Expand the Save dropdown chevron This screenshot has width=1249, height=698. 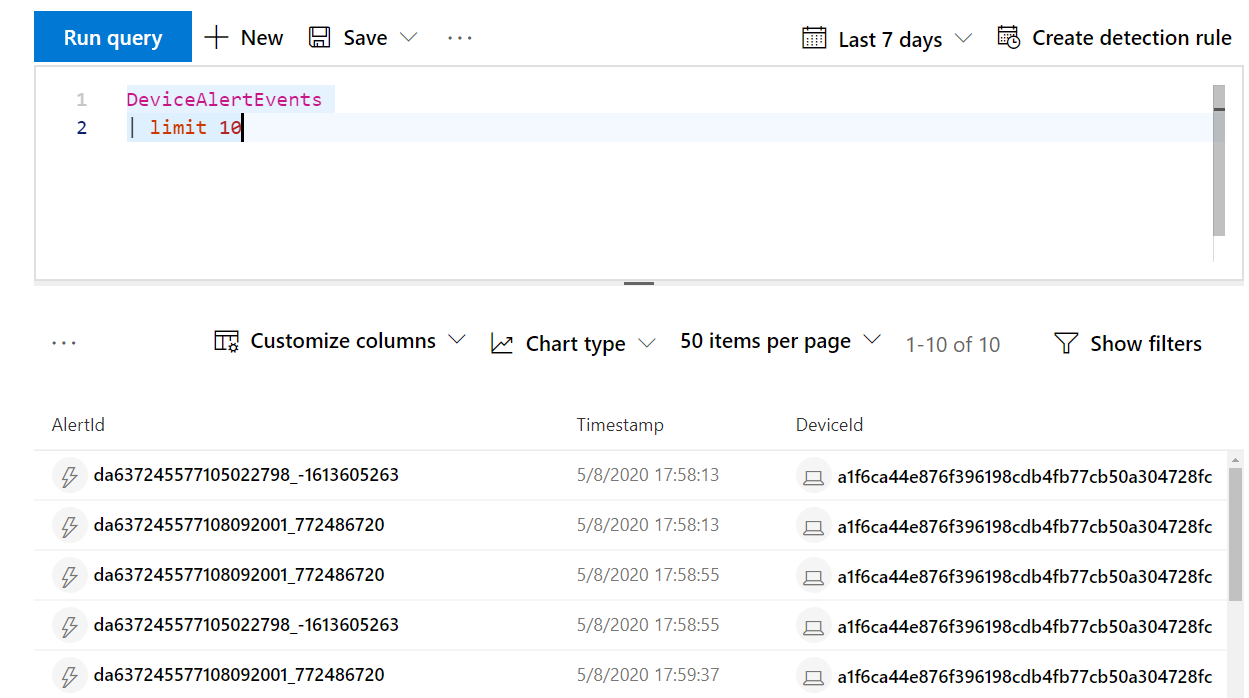tap(408, 38)
